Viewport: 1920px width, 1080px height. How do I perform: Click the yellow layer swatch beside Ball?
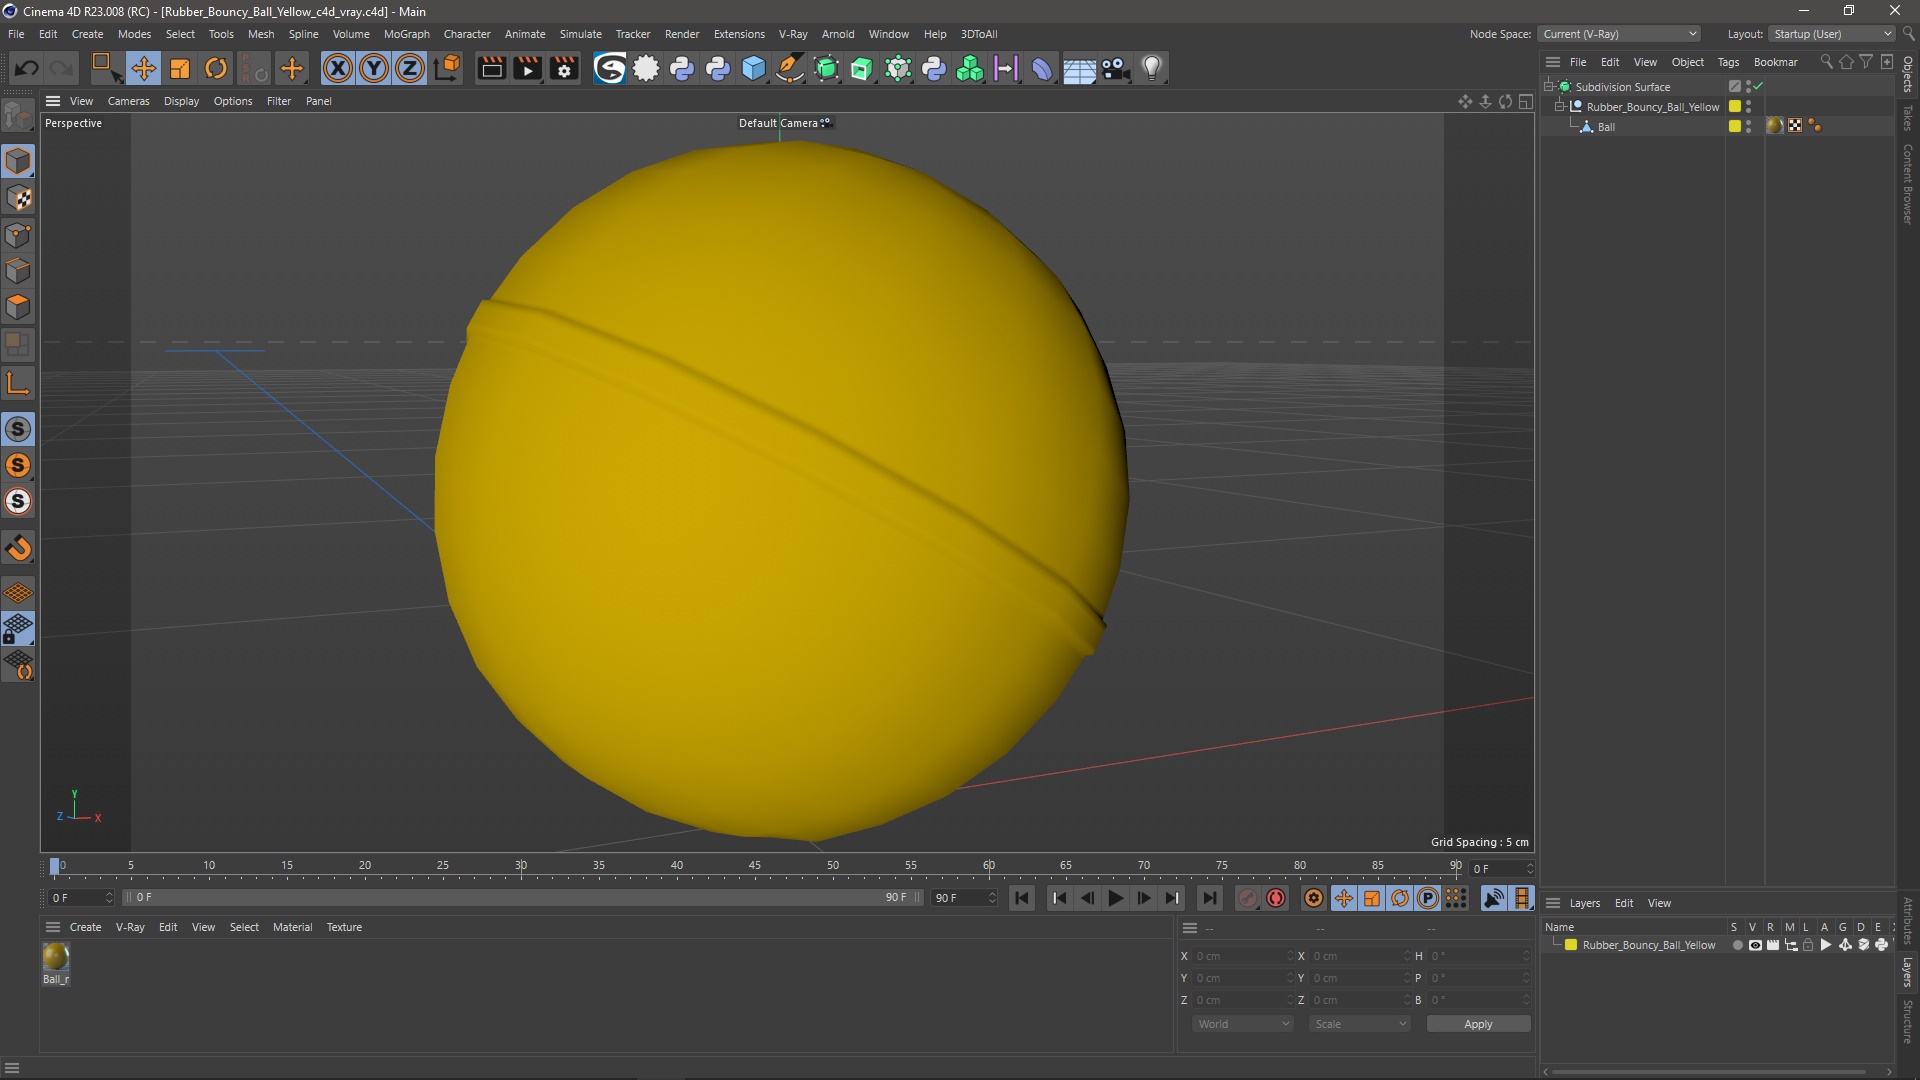click(x=1735, y=127)
